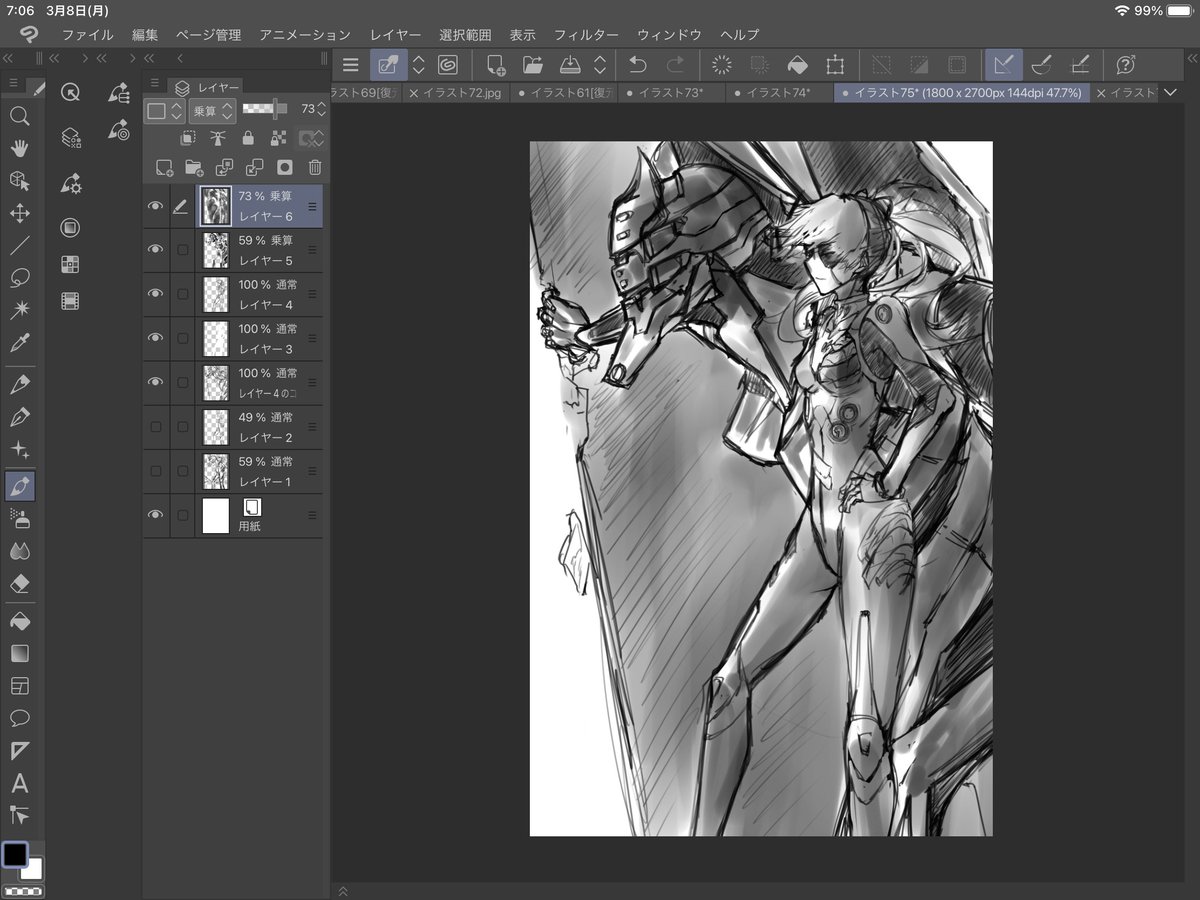Select the Eraser tool
This screenshot has height=900, width=1200.
coord(19,584)
